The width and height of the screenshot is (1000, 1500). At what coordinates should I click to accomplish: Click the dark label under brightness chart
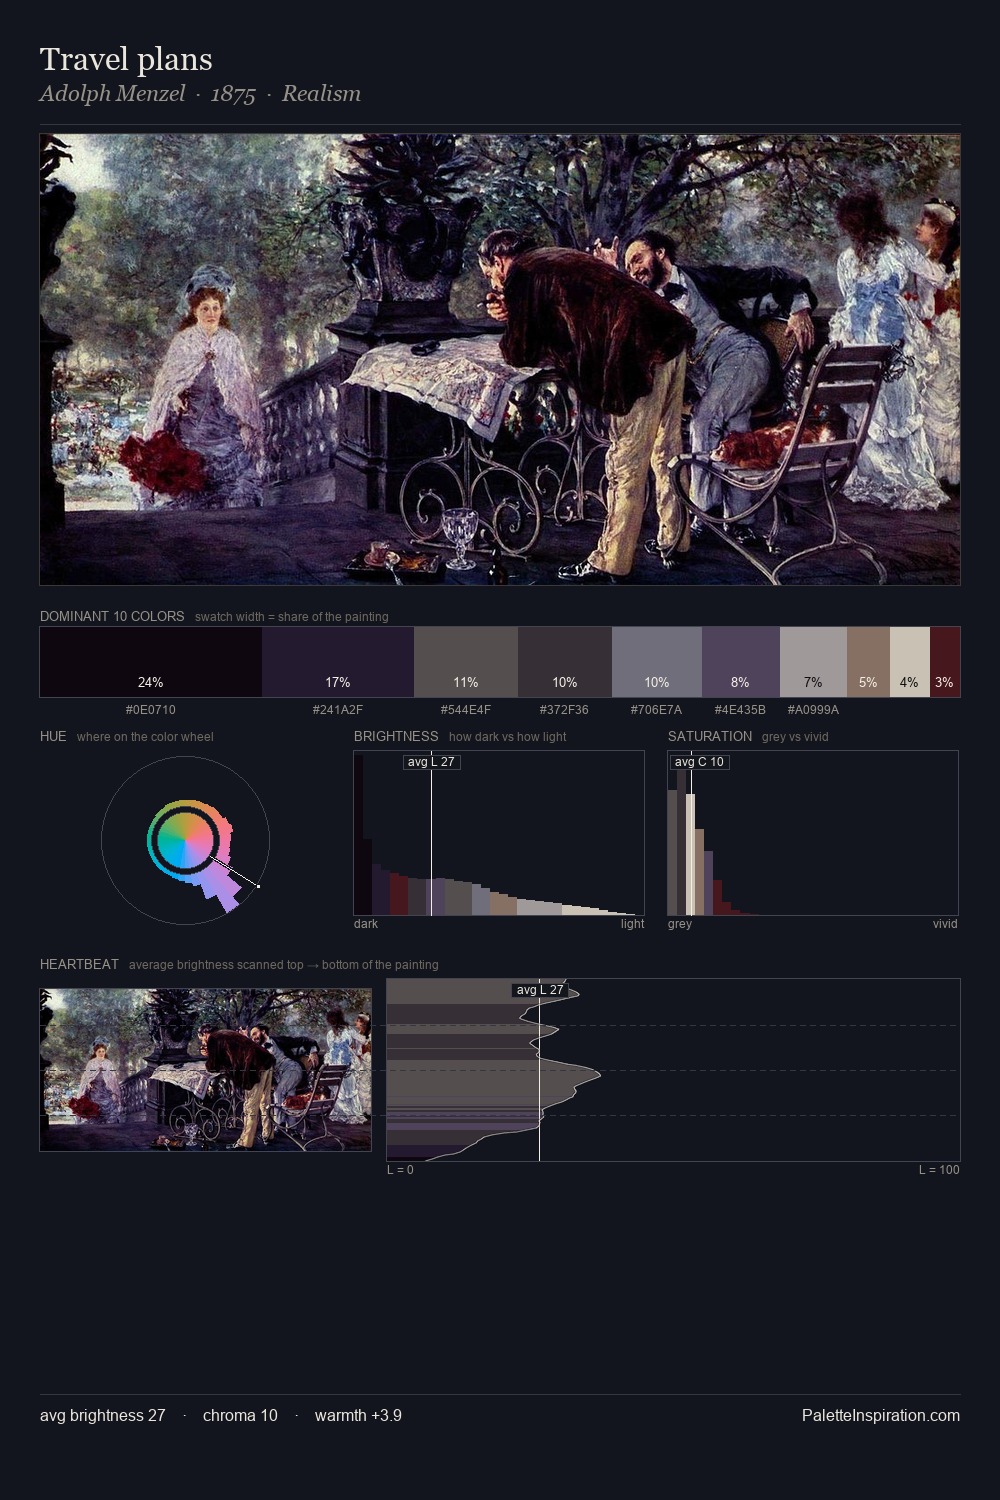[x=366, y=924]
